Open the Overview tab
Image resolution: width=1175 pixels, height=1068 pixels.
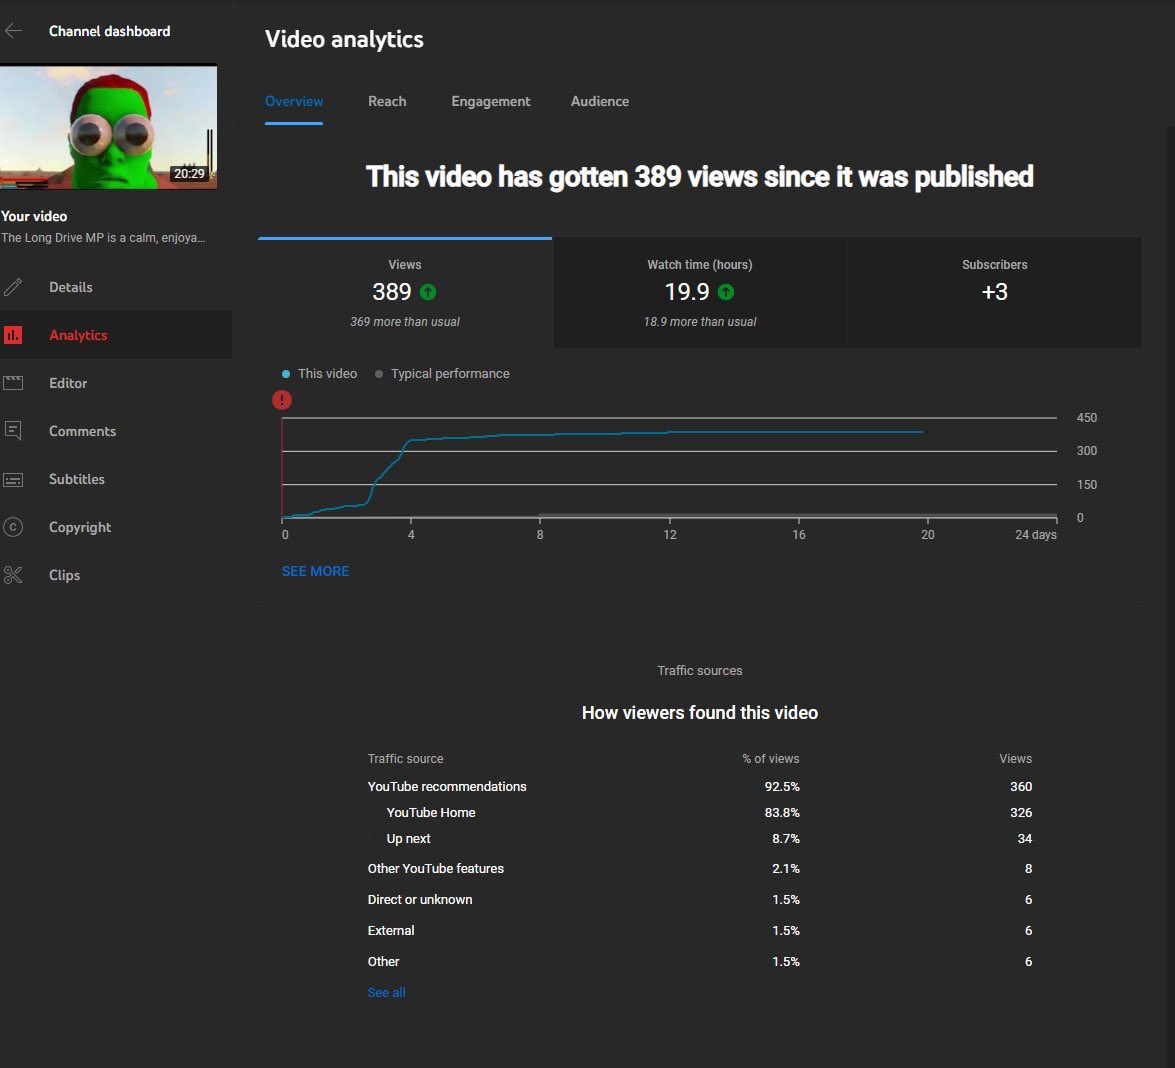(294, 101)
